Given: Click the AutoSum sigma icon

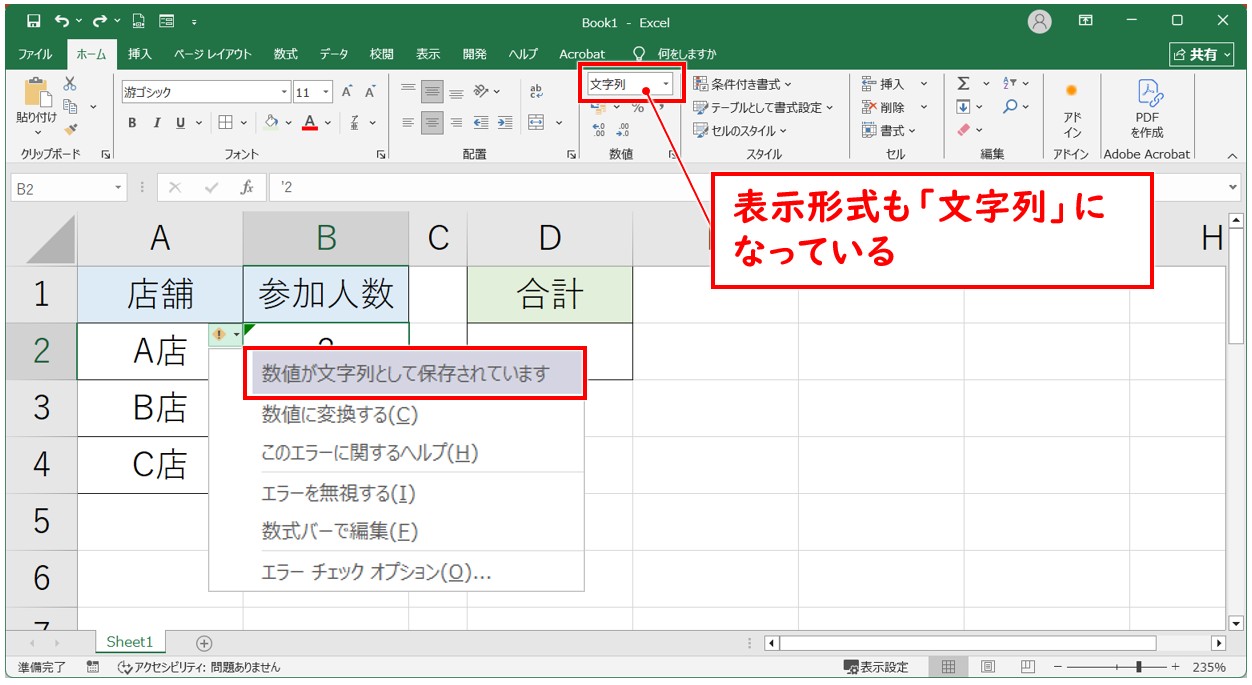Looking at the screenshot, I should coord(964,84).
